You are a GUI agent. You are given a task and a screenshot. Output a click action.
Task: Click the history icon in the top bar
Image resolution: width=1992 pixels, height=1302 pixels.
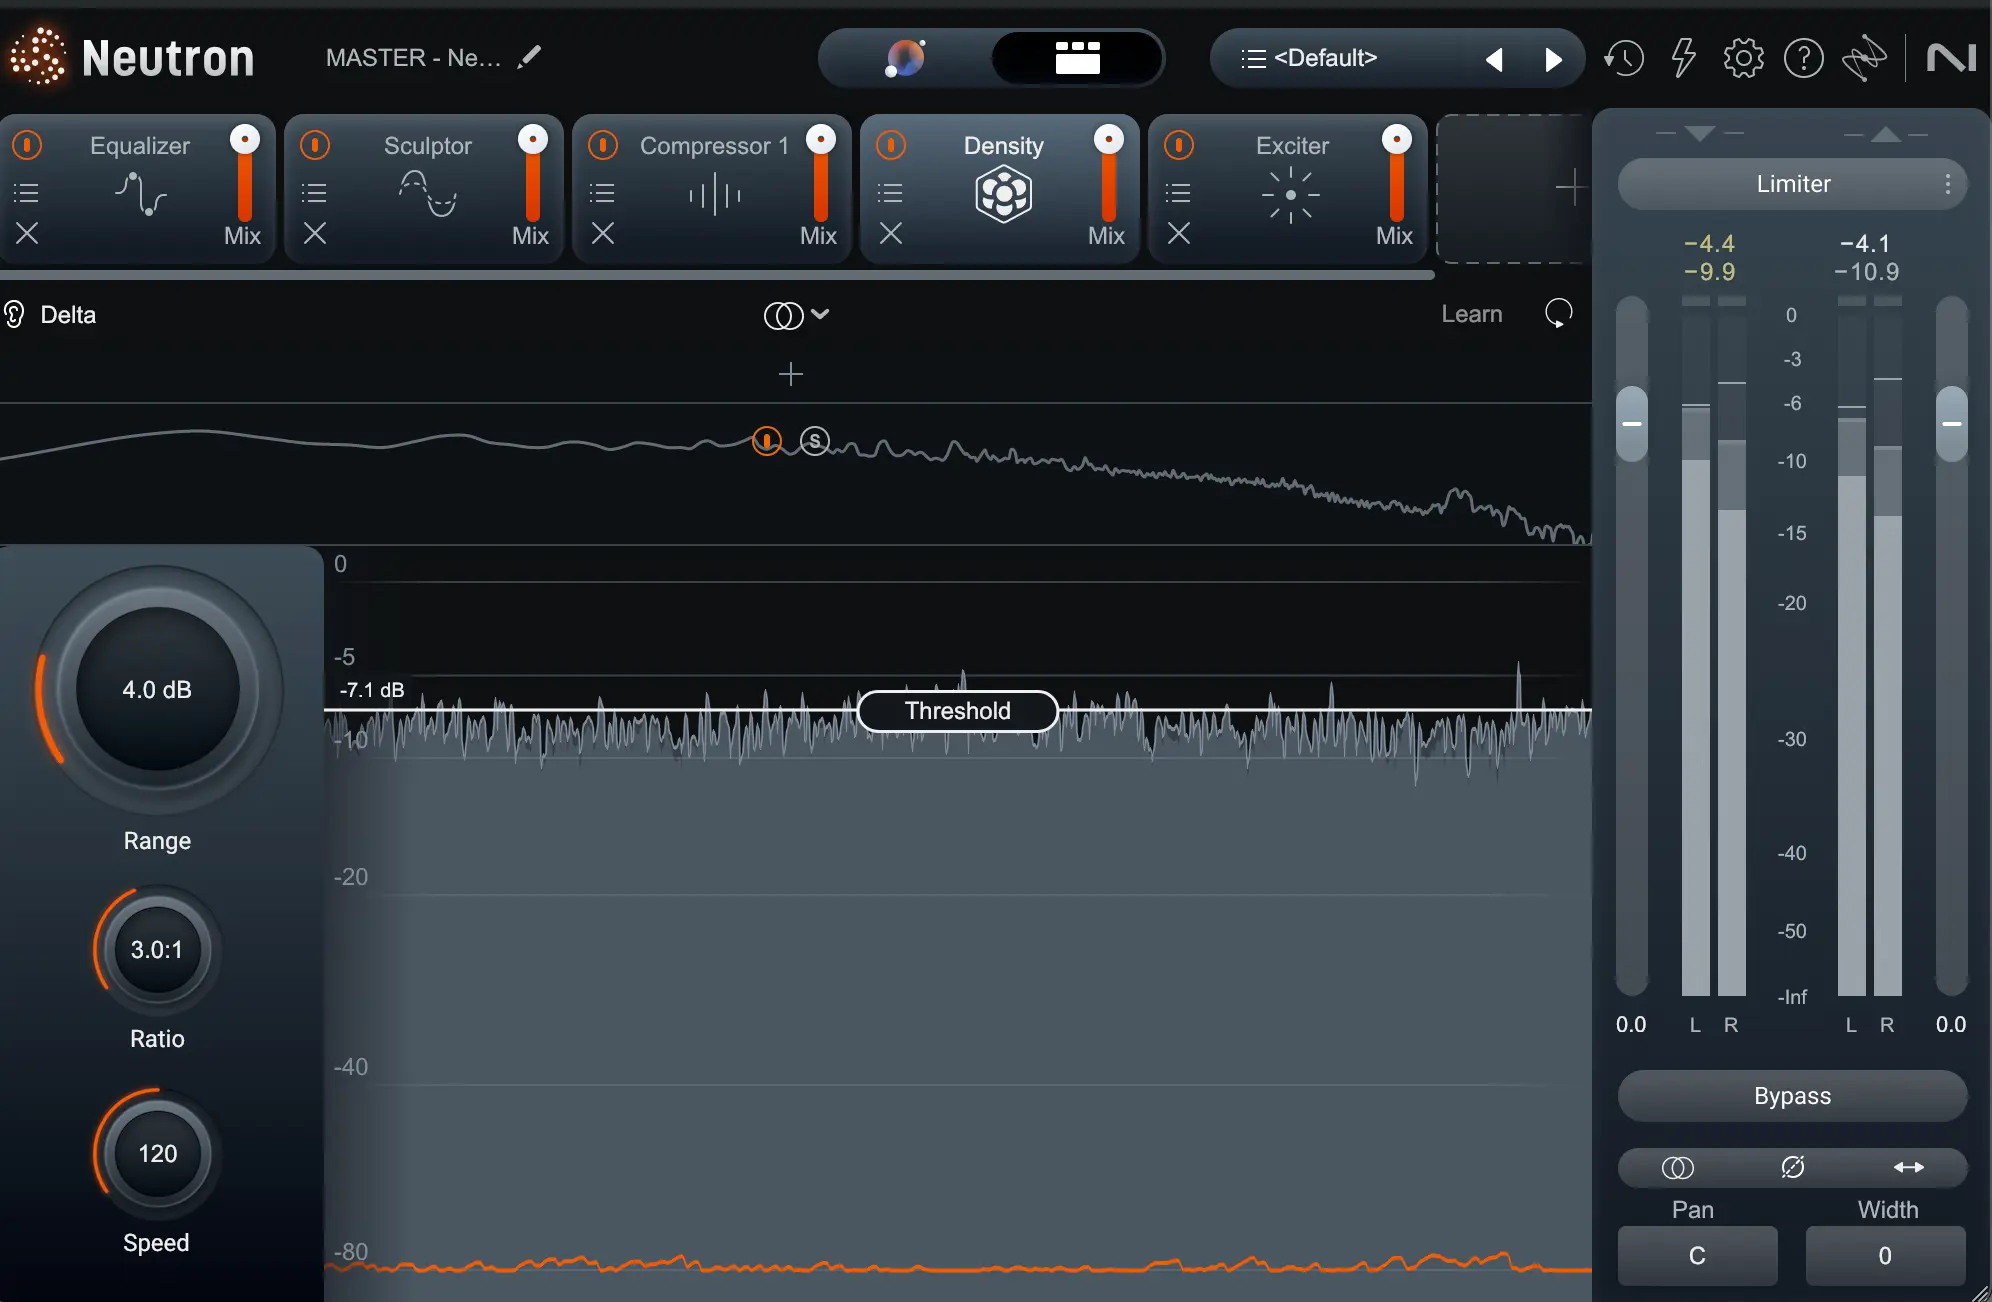[x=1622, y=58]
